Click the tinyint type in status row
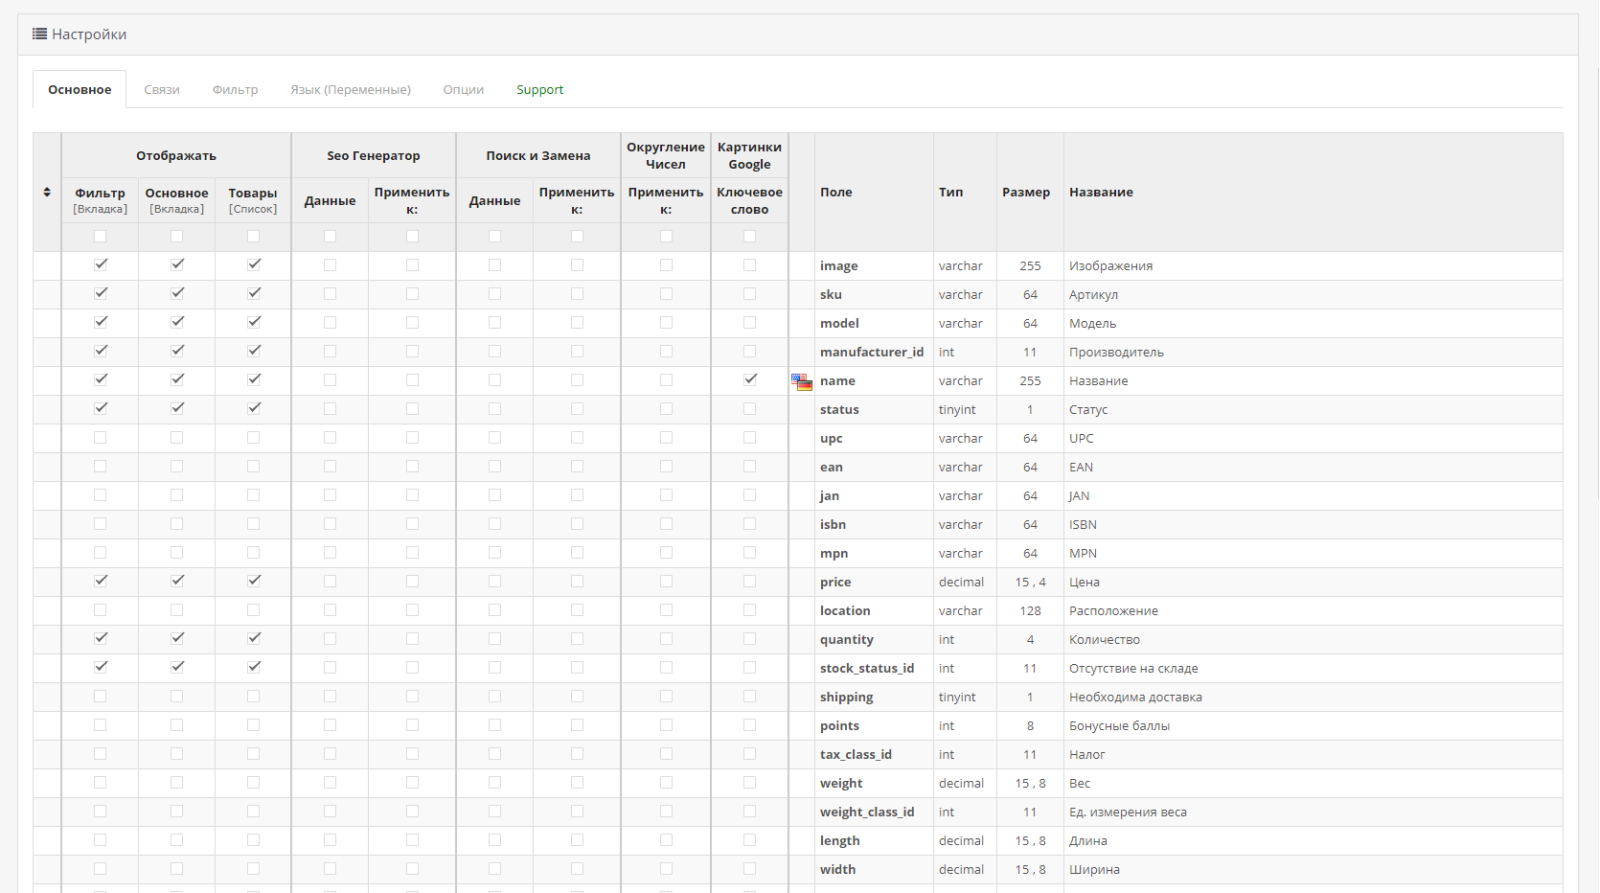This screenshot has width=1600, height=893. click(957, 410)
